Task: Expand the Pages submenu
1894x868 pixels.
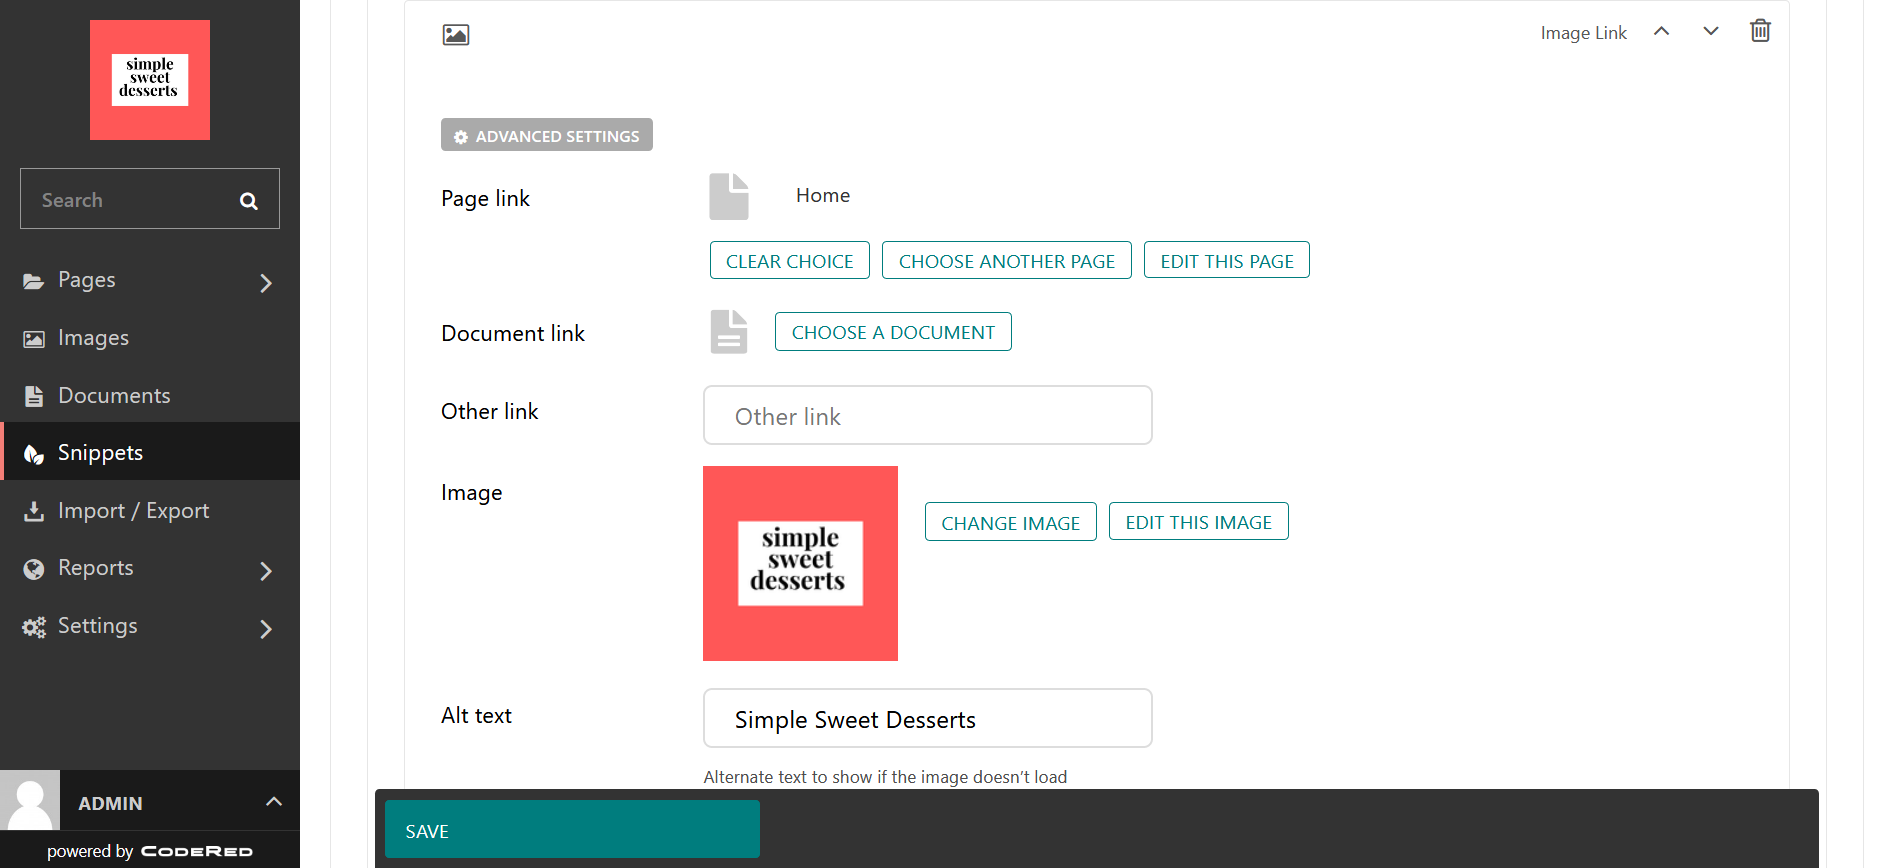Action: click(265, 283)
